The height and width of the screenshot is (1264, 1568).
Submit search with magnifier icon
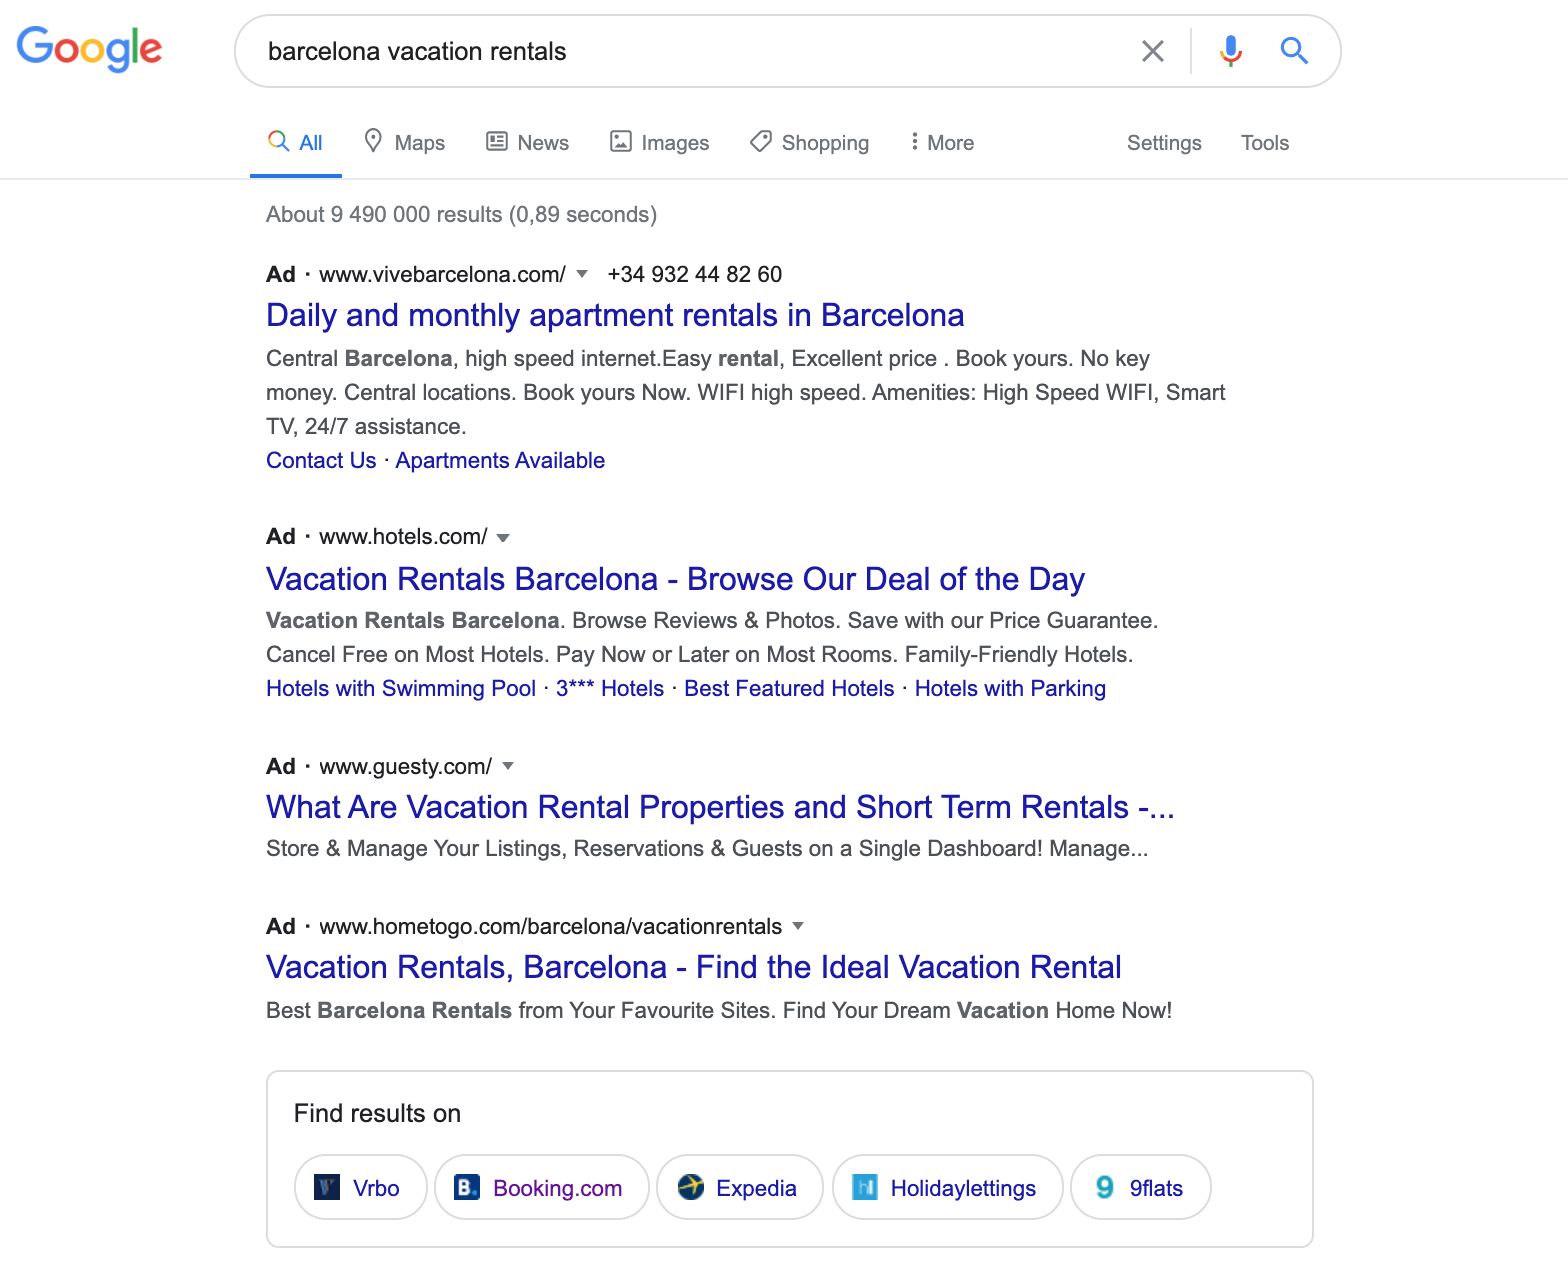click(1294, 51)
